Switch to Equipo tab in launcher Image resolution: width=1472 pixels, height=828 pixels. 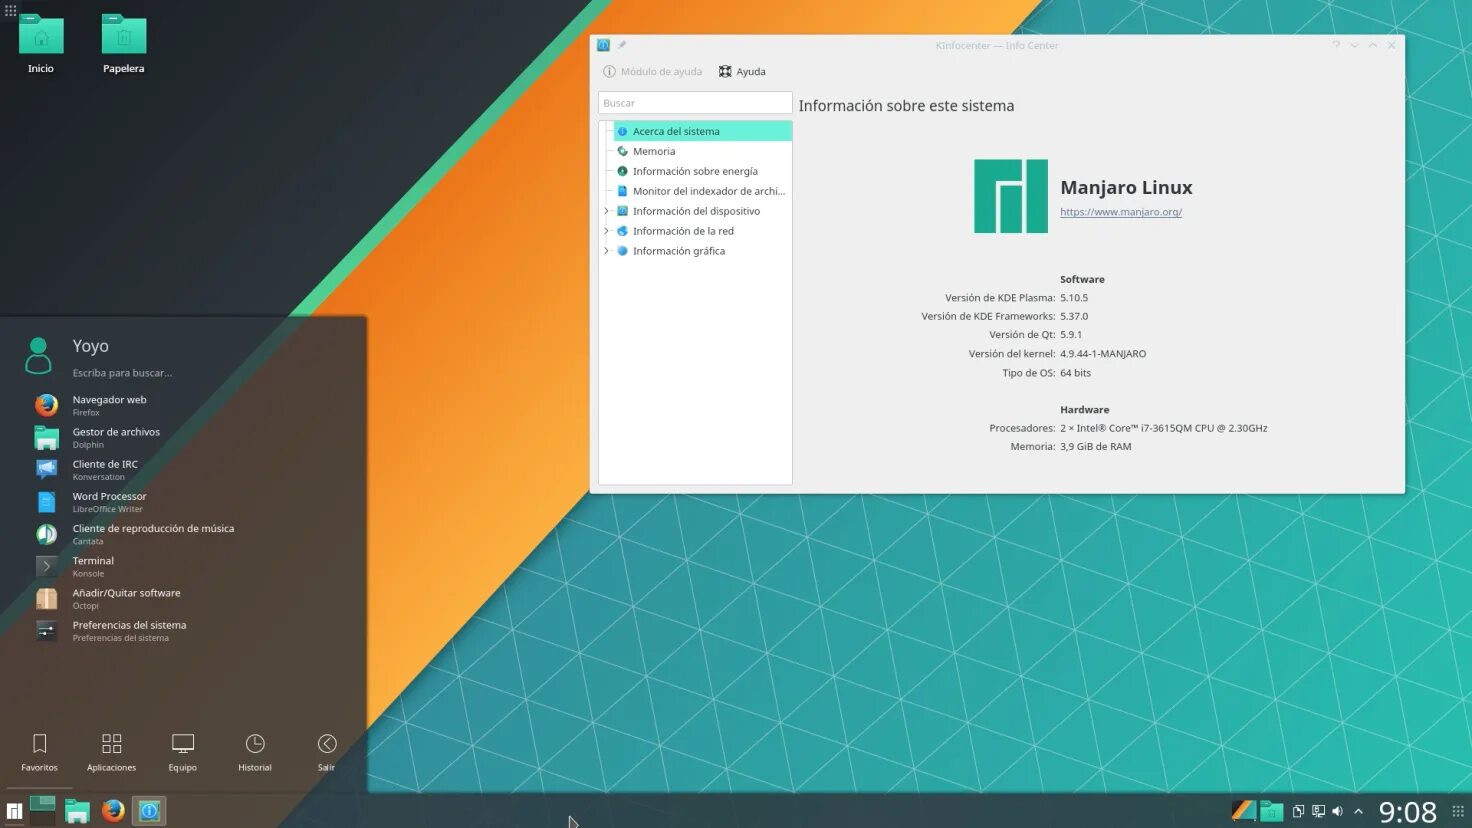[x=183, y=752]
